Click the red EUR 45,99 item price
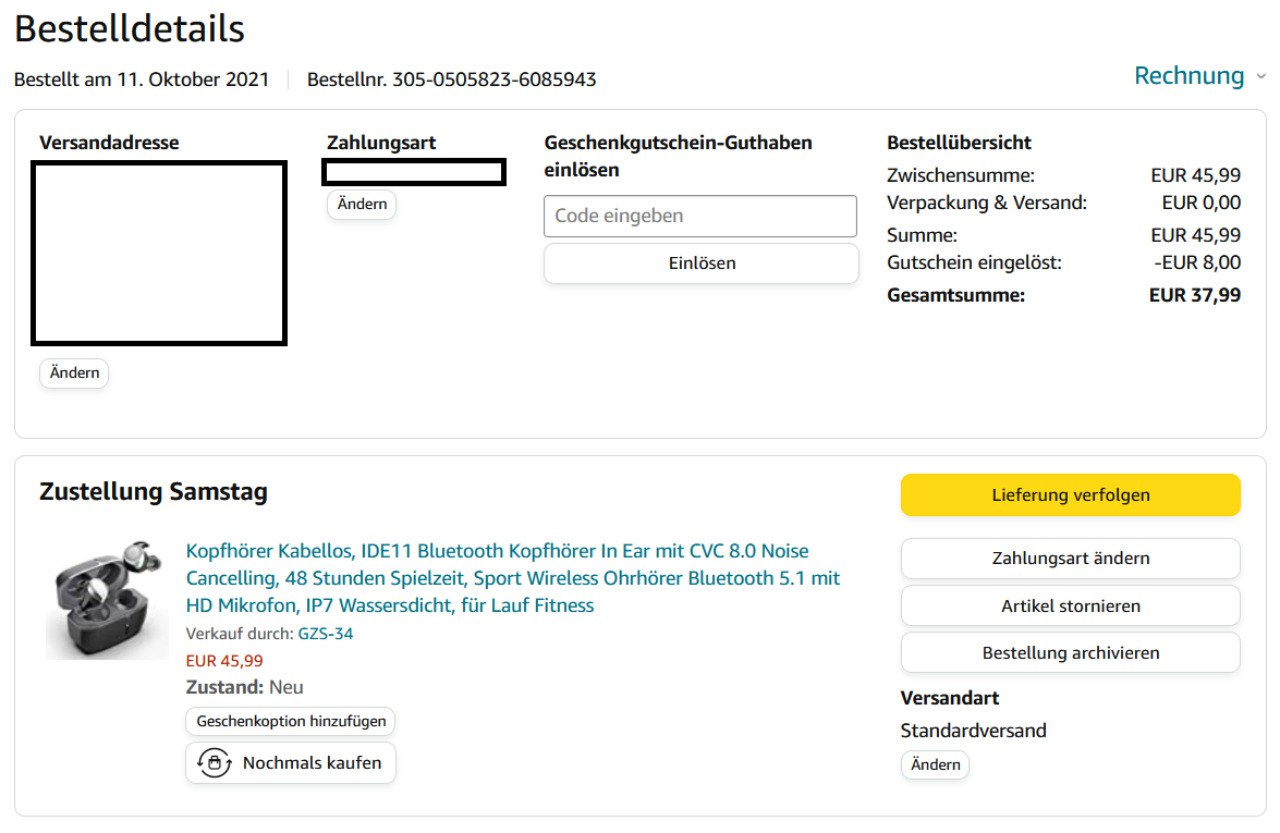The width and height of the screenshot is (1280, 833). 224,661
